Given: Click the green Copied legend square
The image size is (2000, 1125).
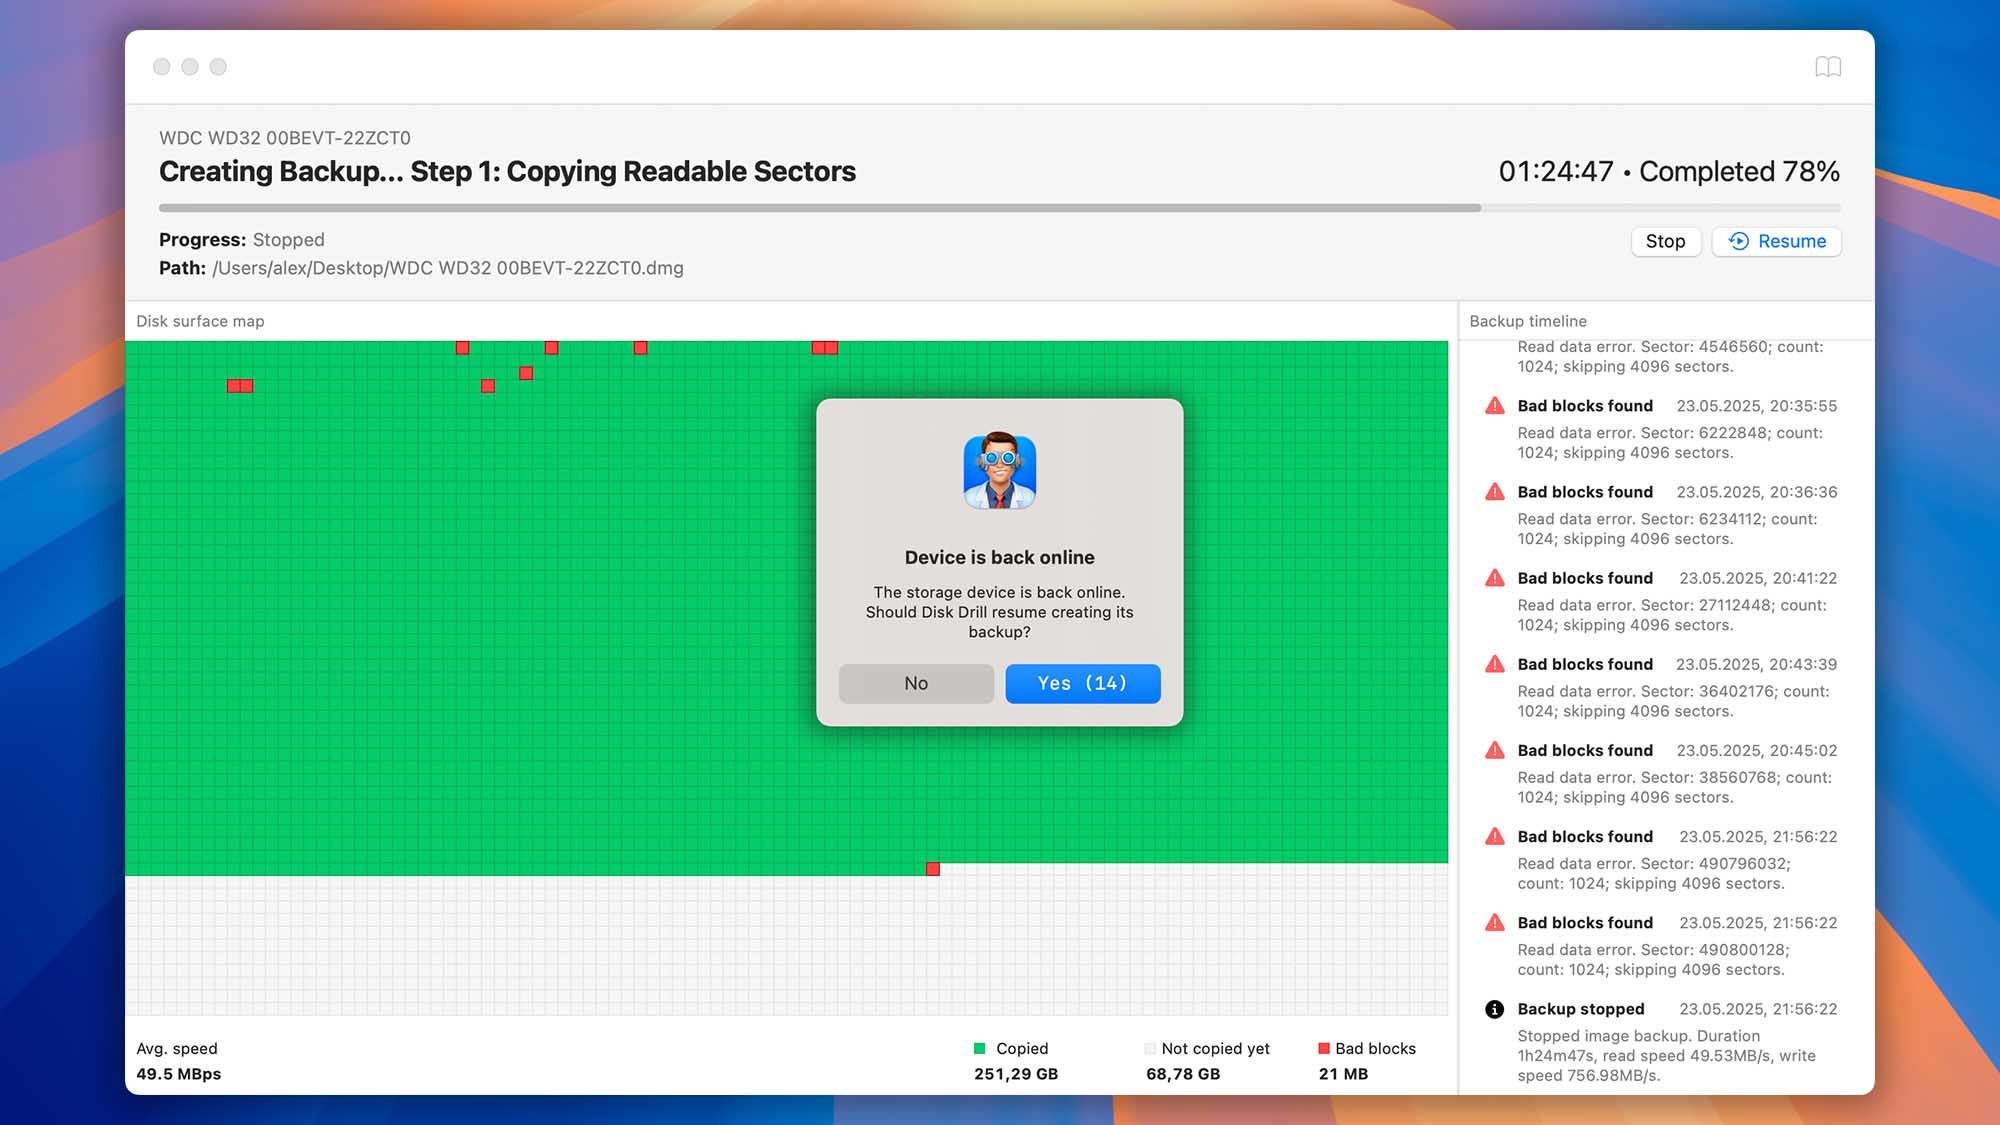Looking at the screenshot, I should [x=979, y=1048].
